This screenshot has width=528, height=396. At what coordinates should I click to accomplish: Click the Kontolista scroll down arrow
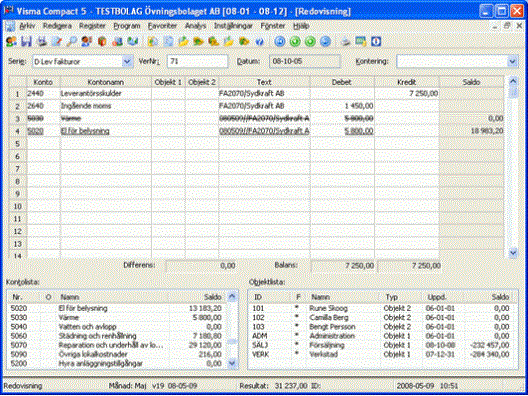(x=233, y=364)
